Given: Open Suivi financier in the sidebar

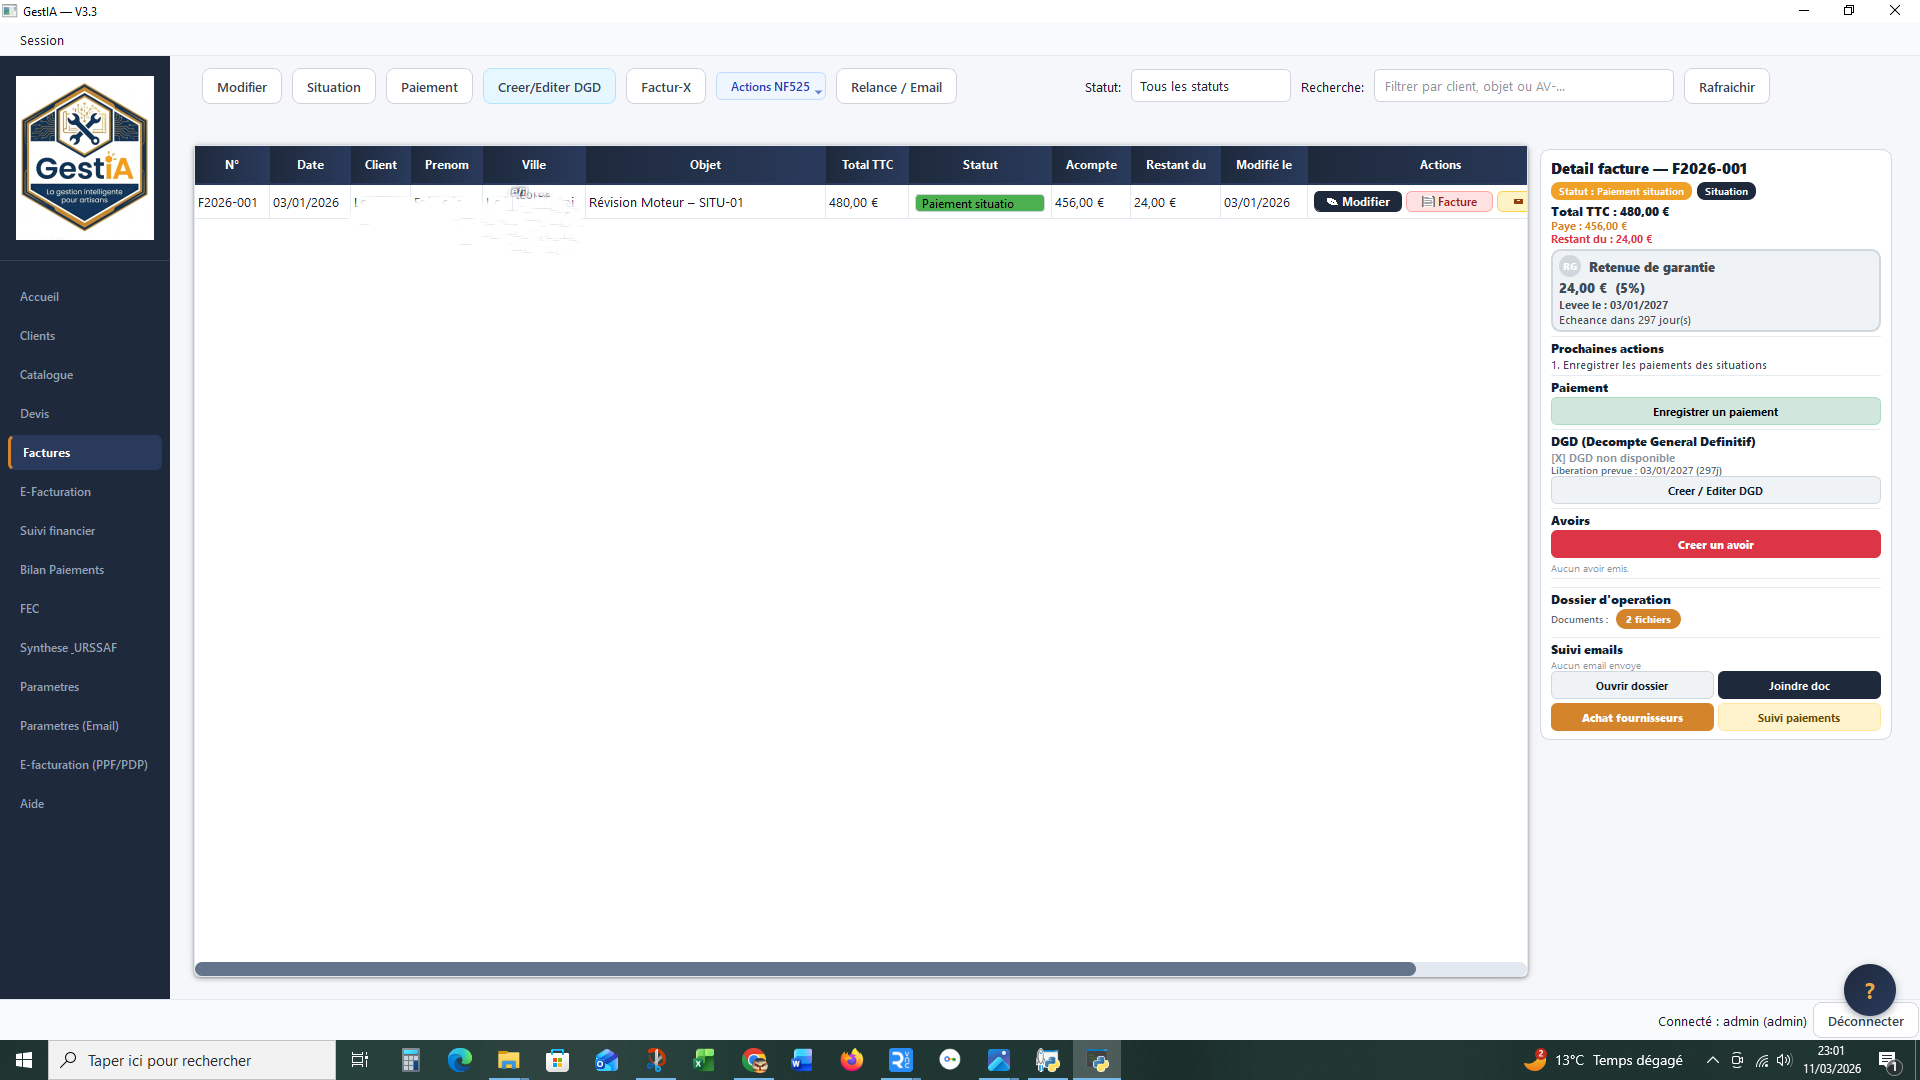Looking at the screenshot, I should pyautogui.click(x=57, y=531).
